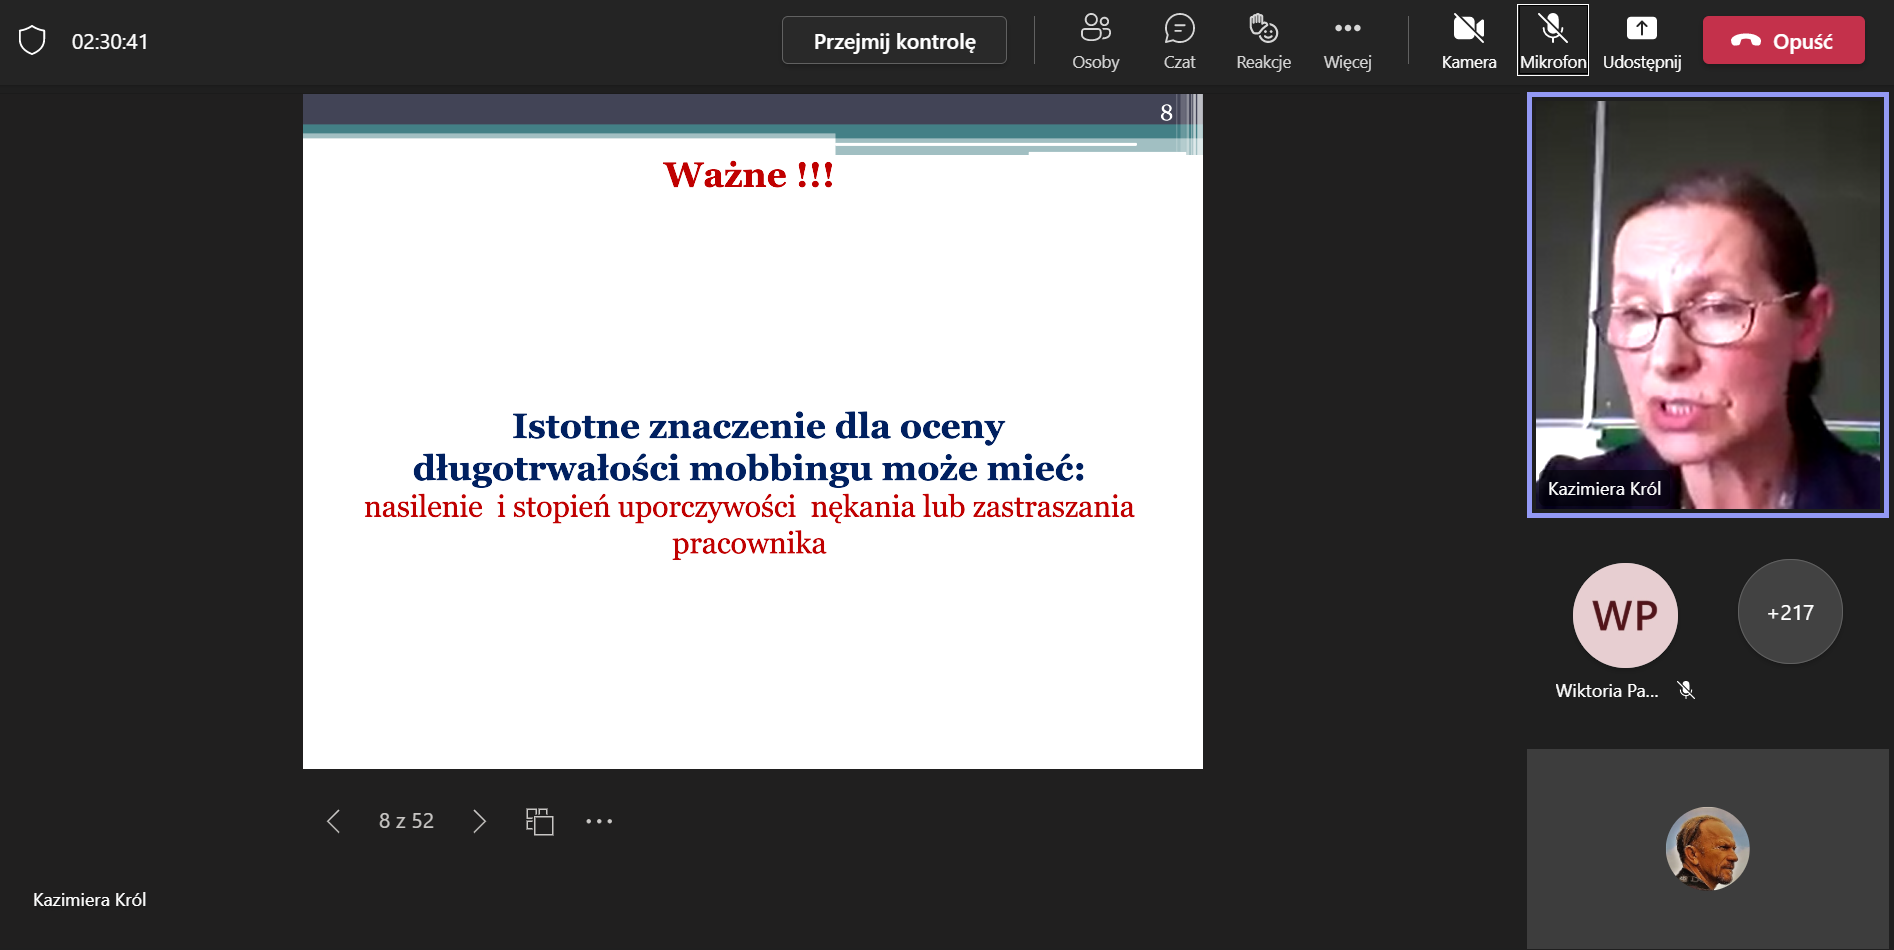1894x950 pixels.
Task: Click the Przejmij kontrolę button
Action: click(893, 40)
